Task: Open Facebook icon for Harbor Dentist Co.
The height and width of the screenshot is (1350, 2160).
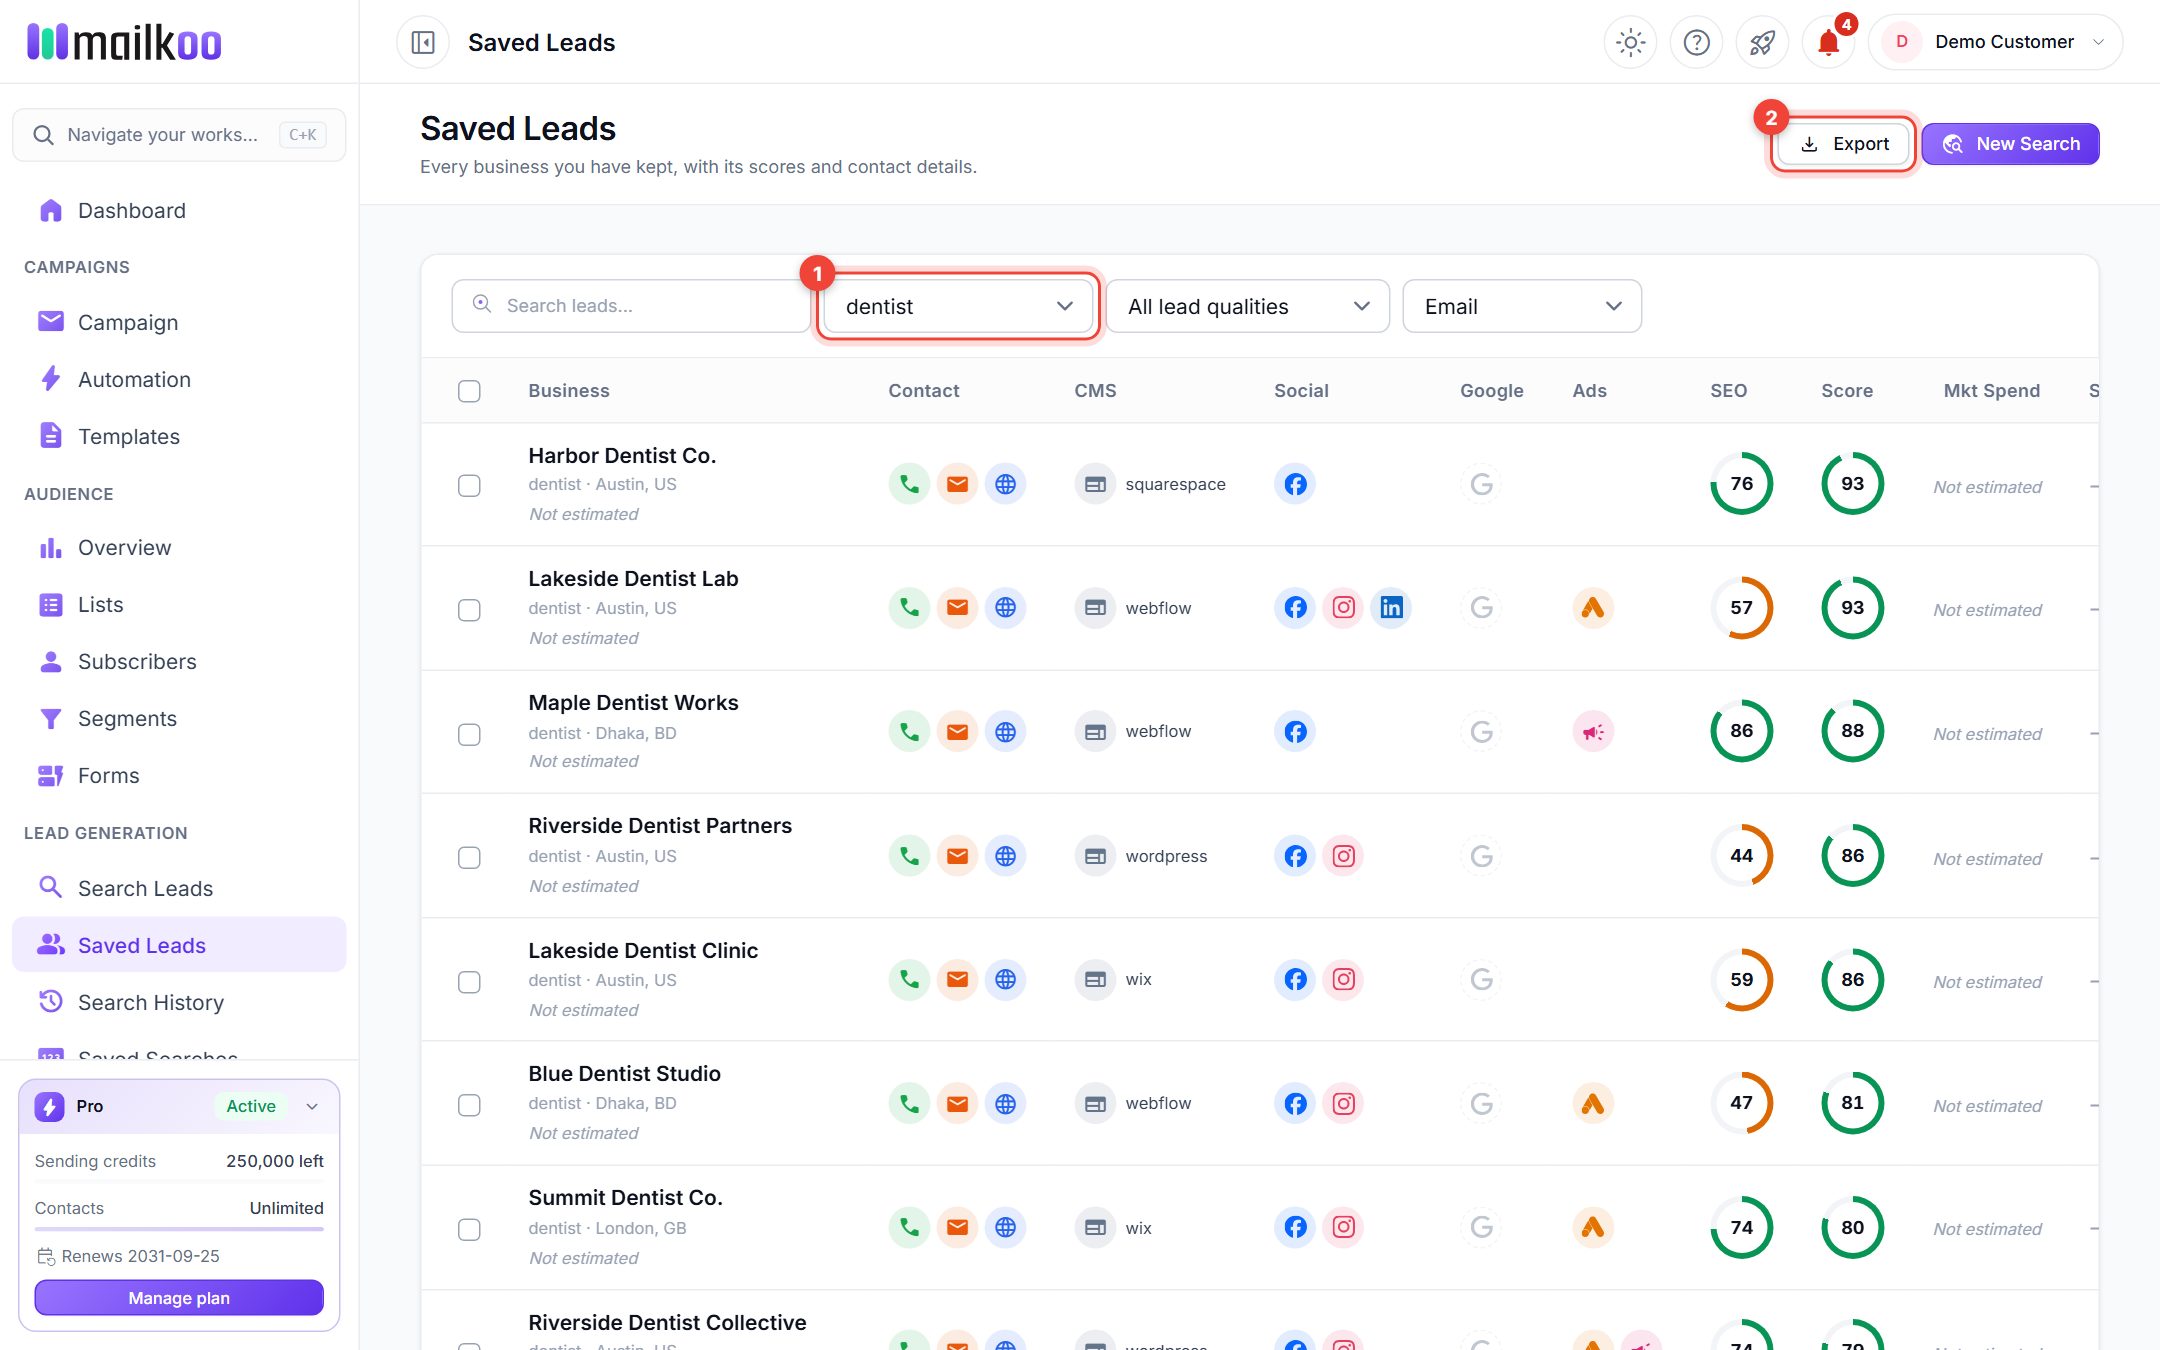Action: (x=1295, y=484)
